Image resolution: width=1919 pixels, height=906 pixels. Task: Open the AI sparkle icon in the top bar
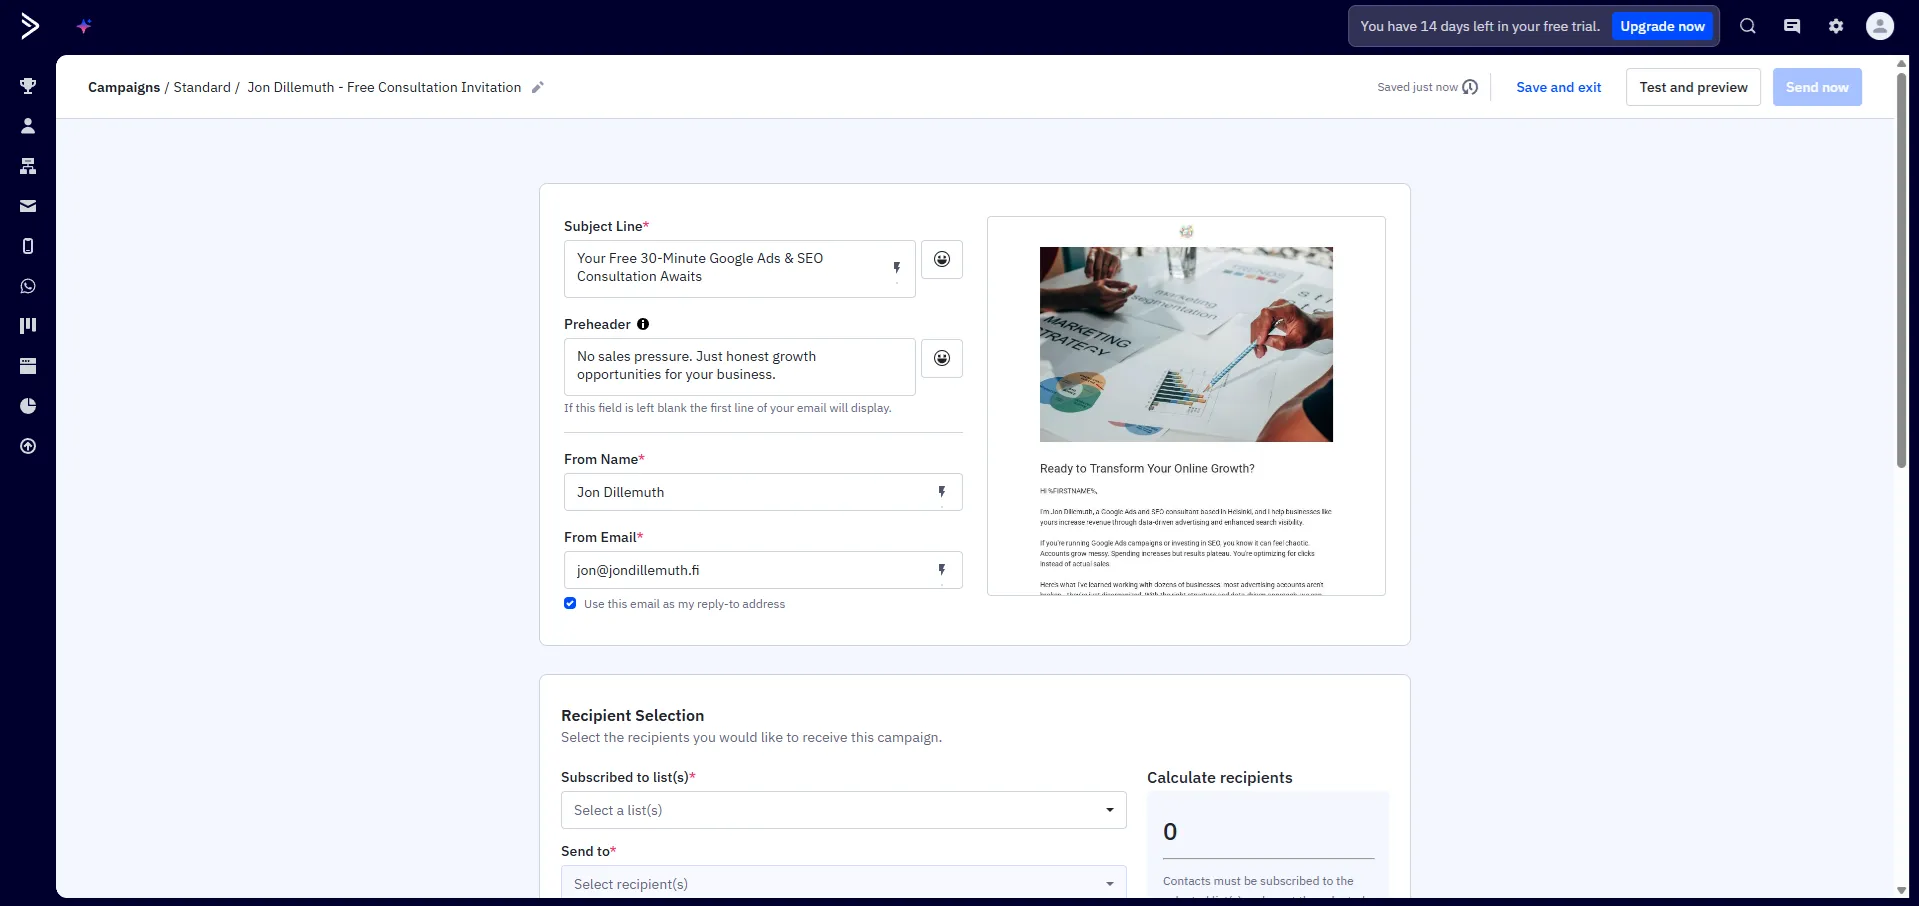85,26
